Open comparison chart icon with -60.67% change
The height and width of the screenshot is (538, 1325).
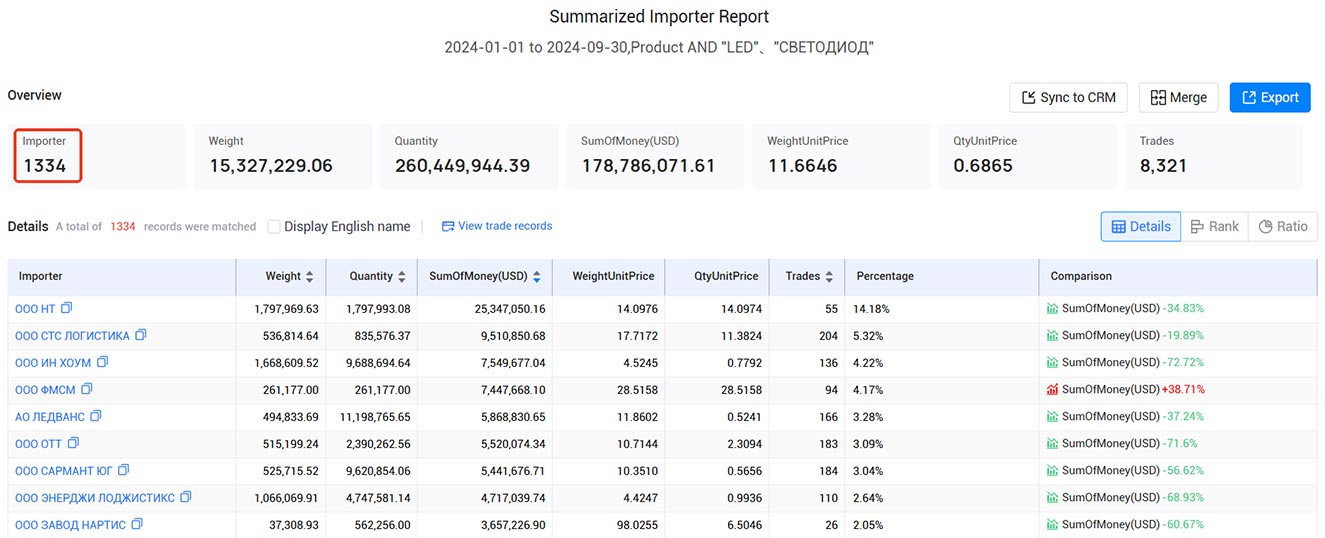pos(1053,525)
